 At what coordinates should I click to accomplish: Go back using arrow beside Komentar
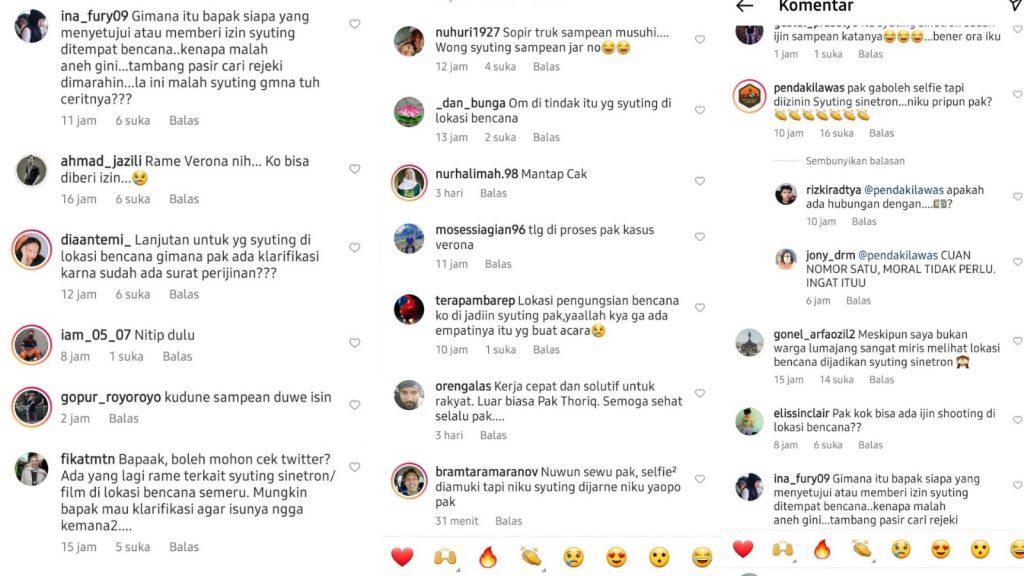744,7
